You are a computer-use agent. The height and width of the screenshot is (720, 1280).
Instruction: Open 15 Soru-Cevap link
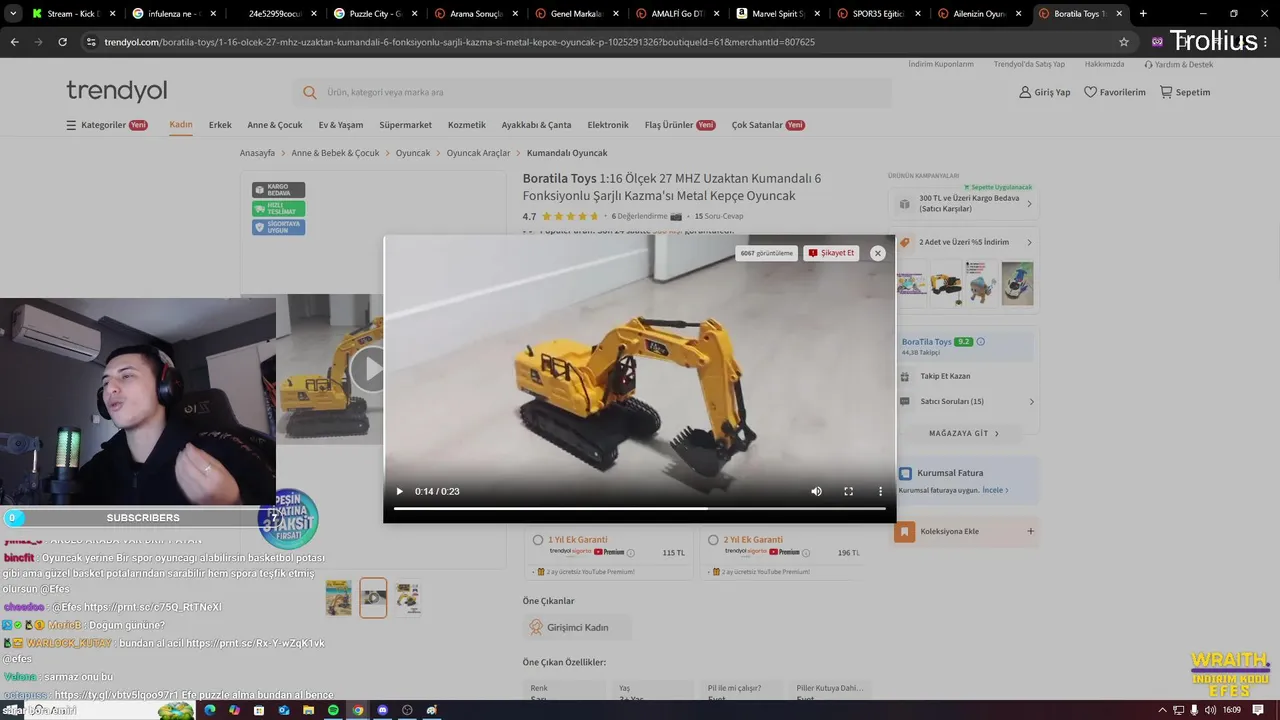click(x=719, y=216)
